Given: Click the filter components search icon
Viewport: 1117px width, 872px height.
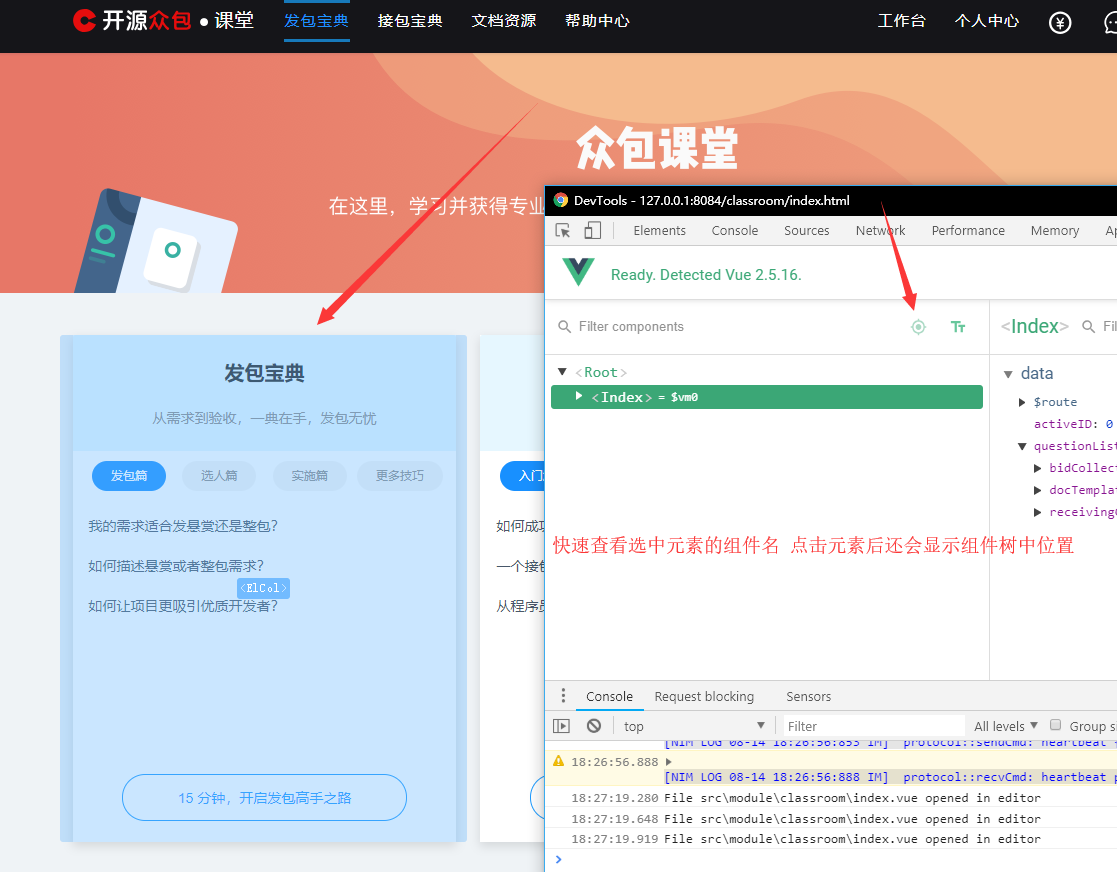Looking at the screenshot, I should coord(564,326).
